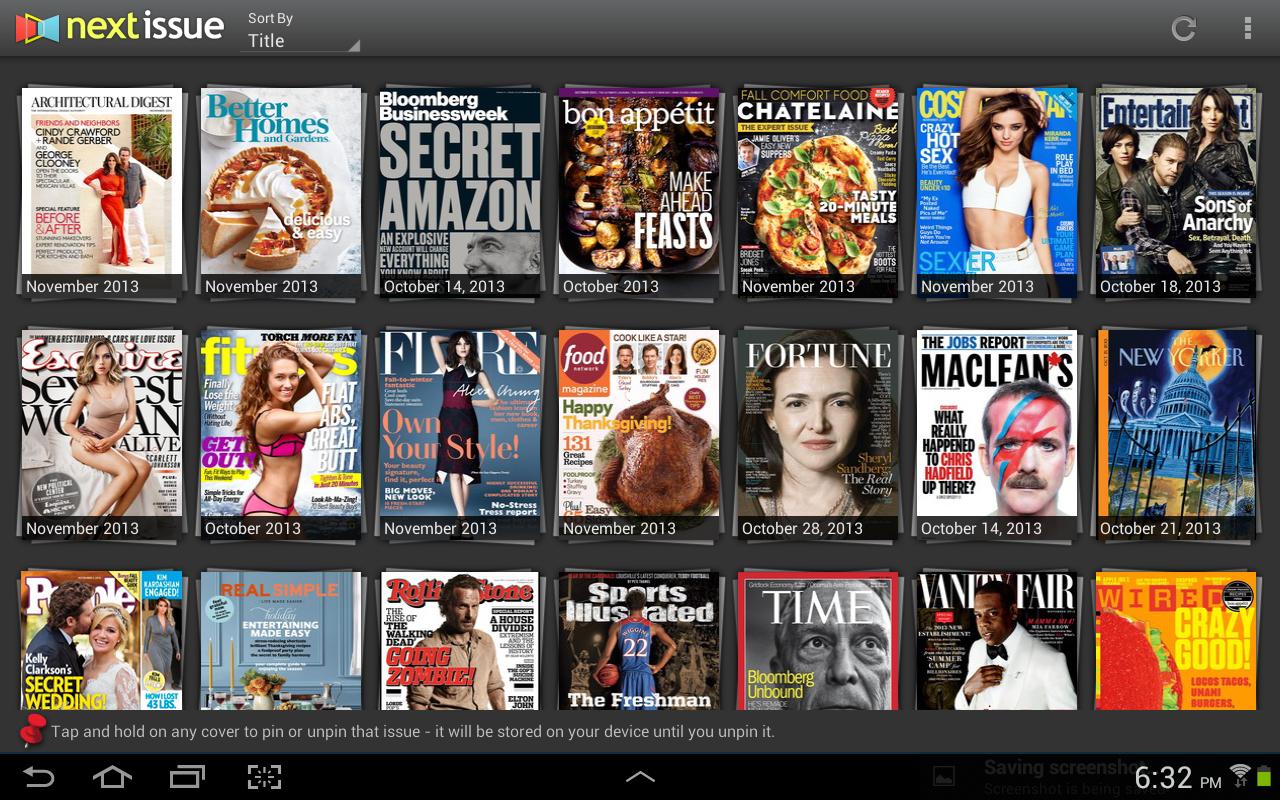Open the Fitness October 2013 issue
The width and height of the screenshot is (1280, 800).
tap(281, 435)
